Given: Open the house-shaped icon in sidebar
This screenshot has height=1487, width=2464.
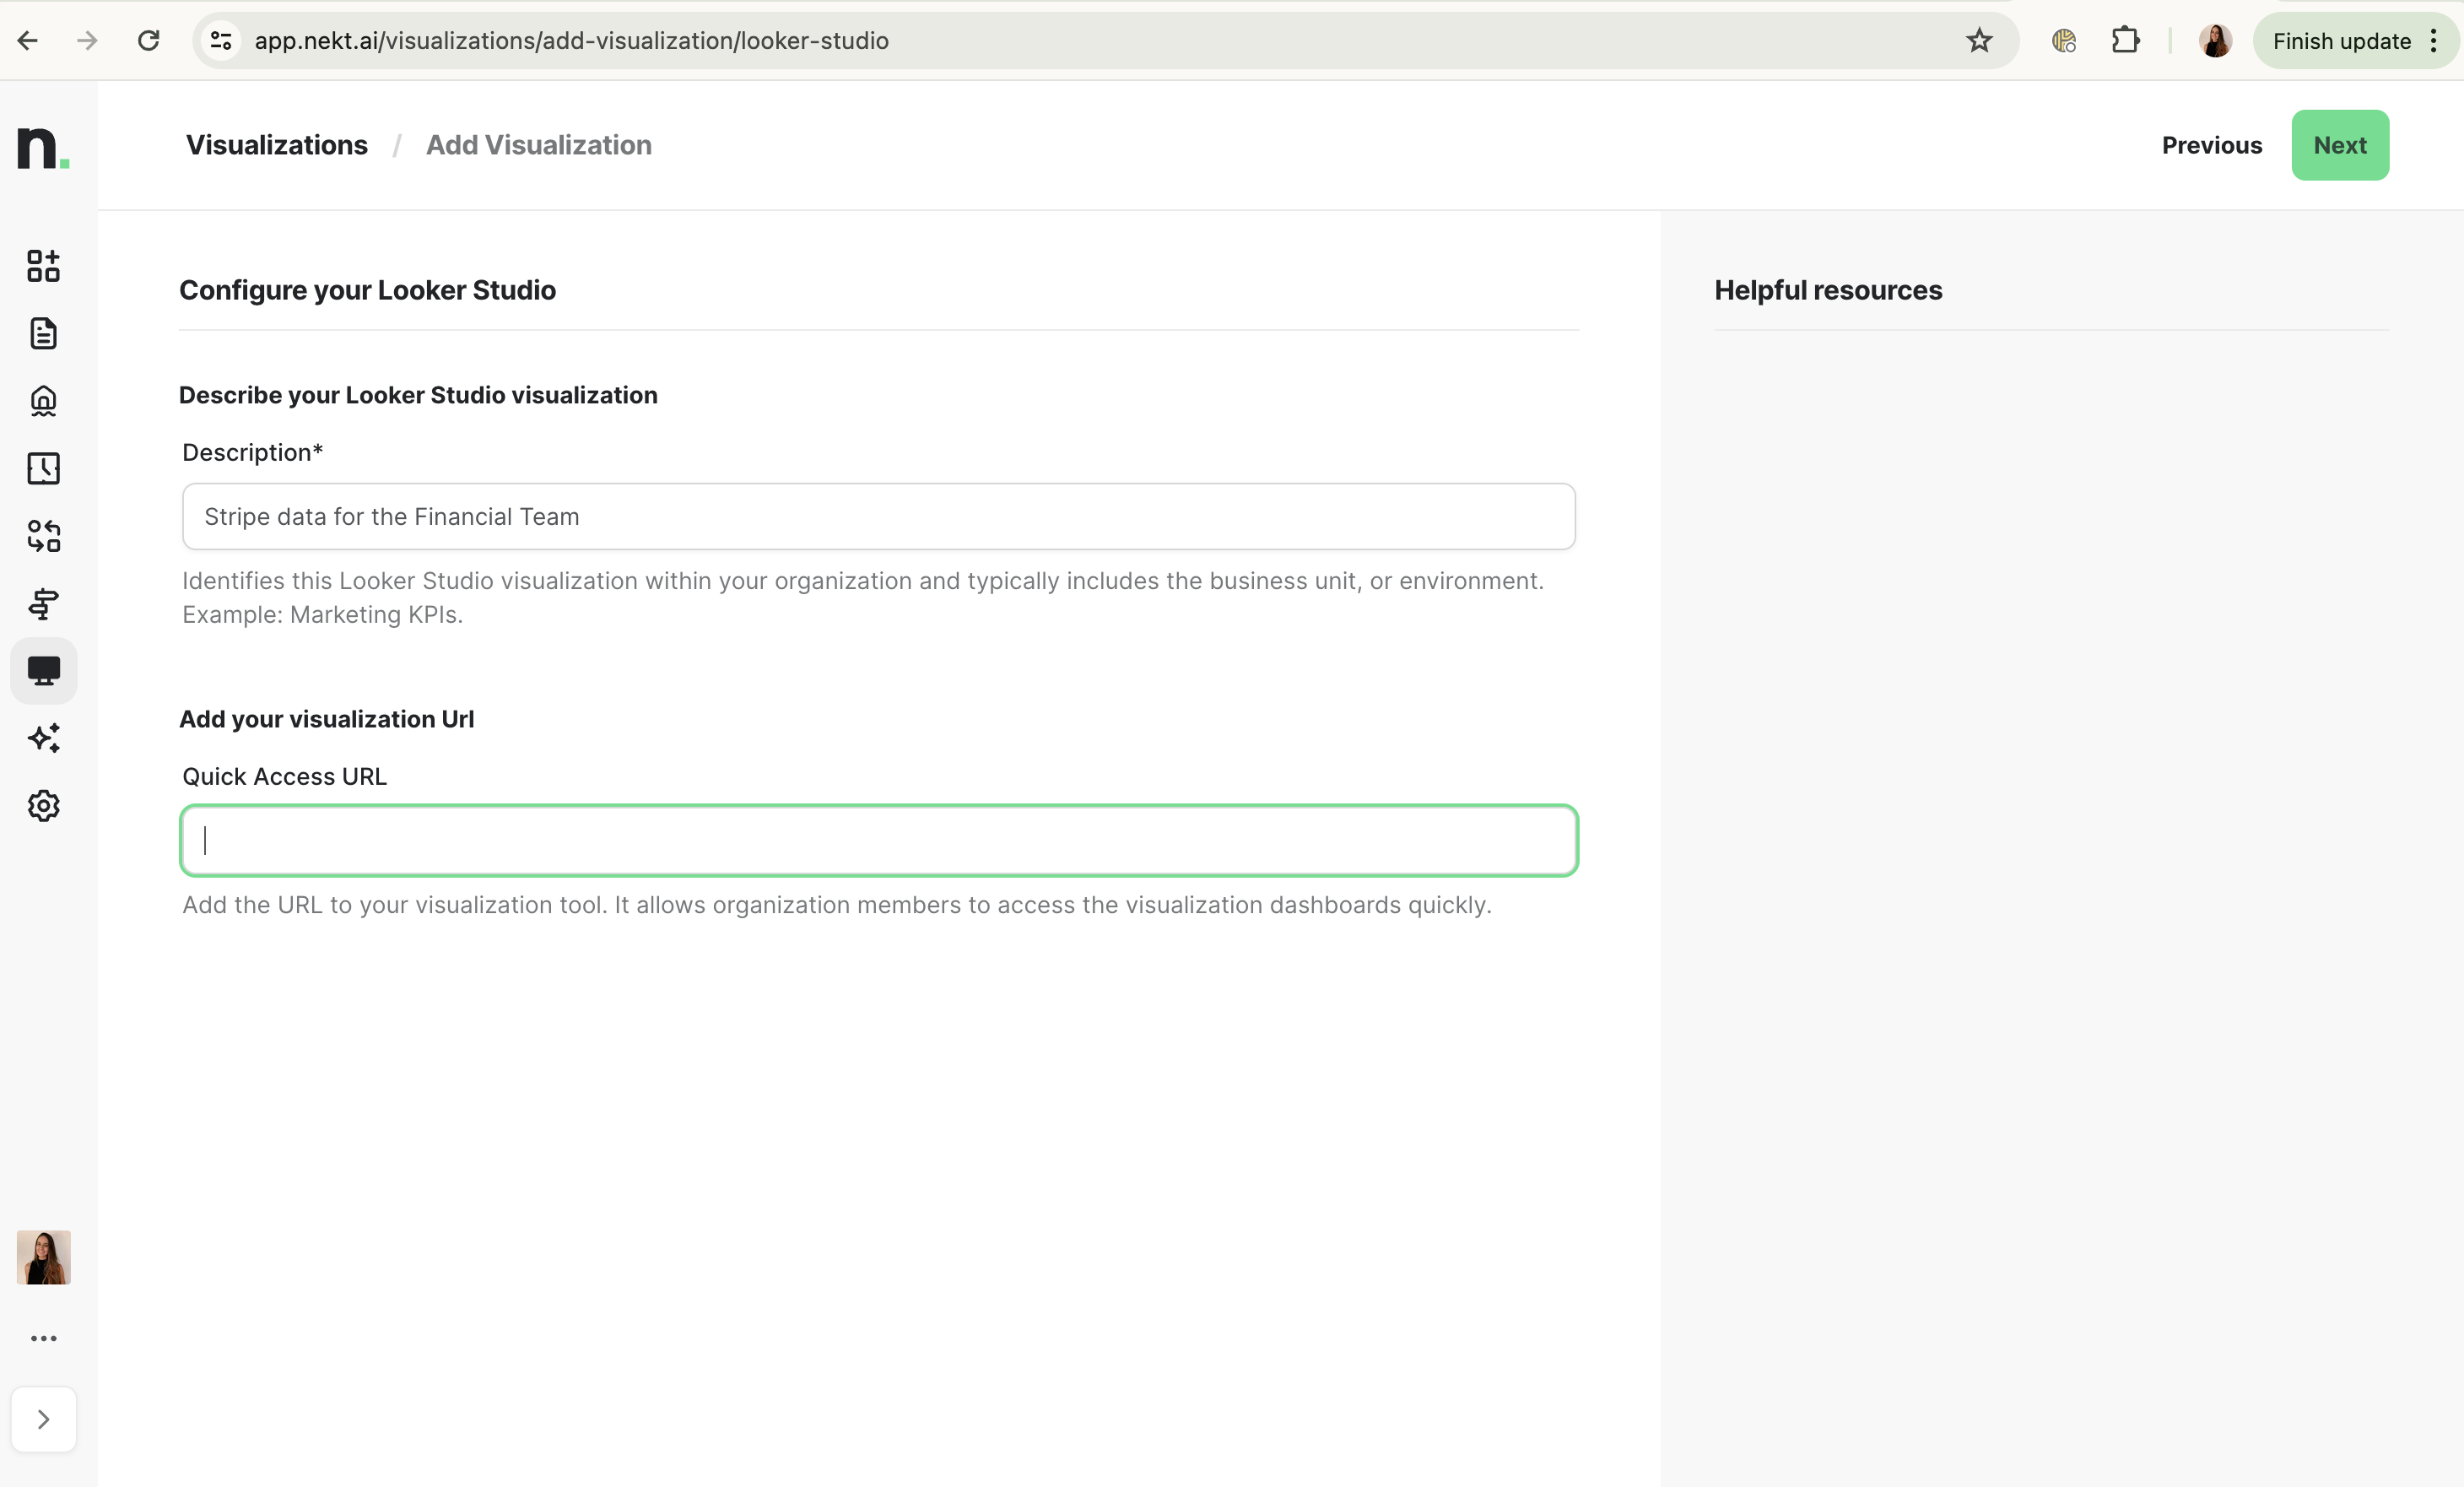Looking at the screenshot, I should coord(43,401).
